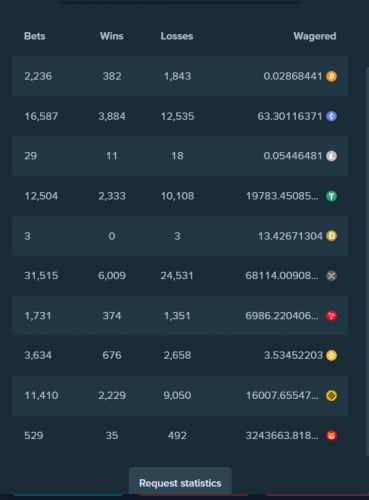The image size is (369, 500).
Task: Select the bets value 3,634
Action: coord(38,355)
